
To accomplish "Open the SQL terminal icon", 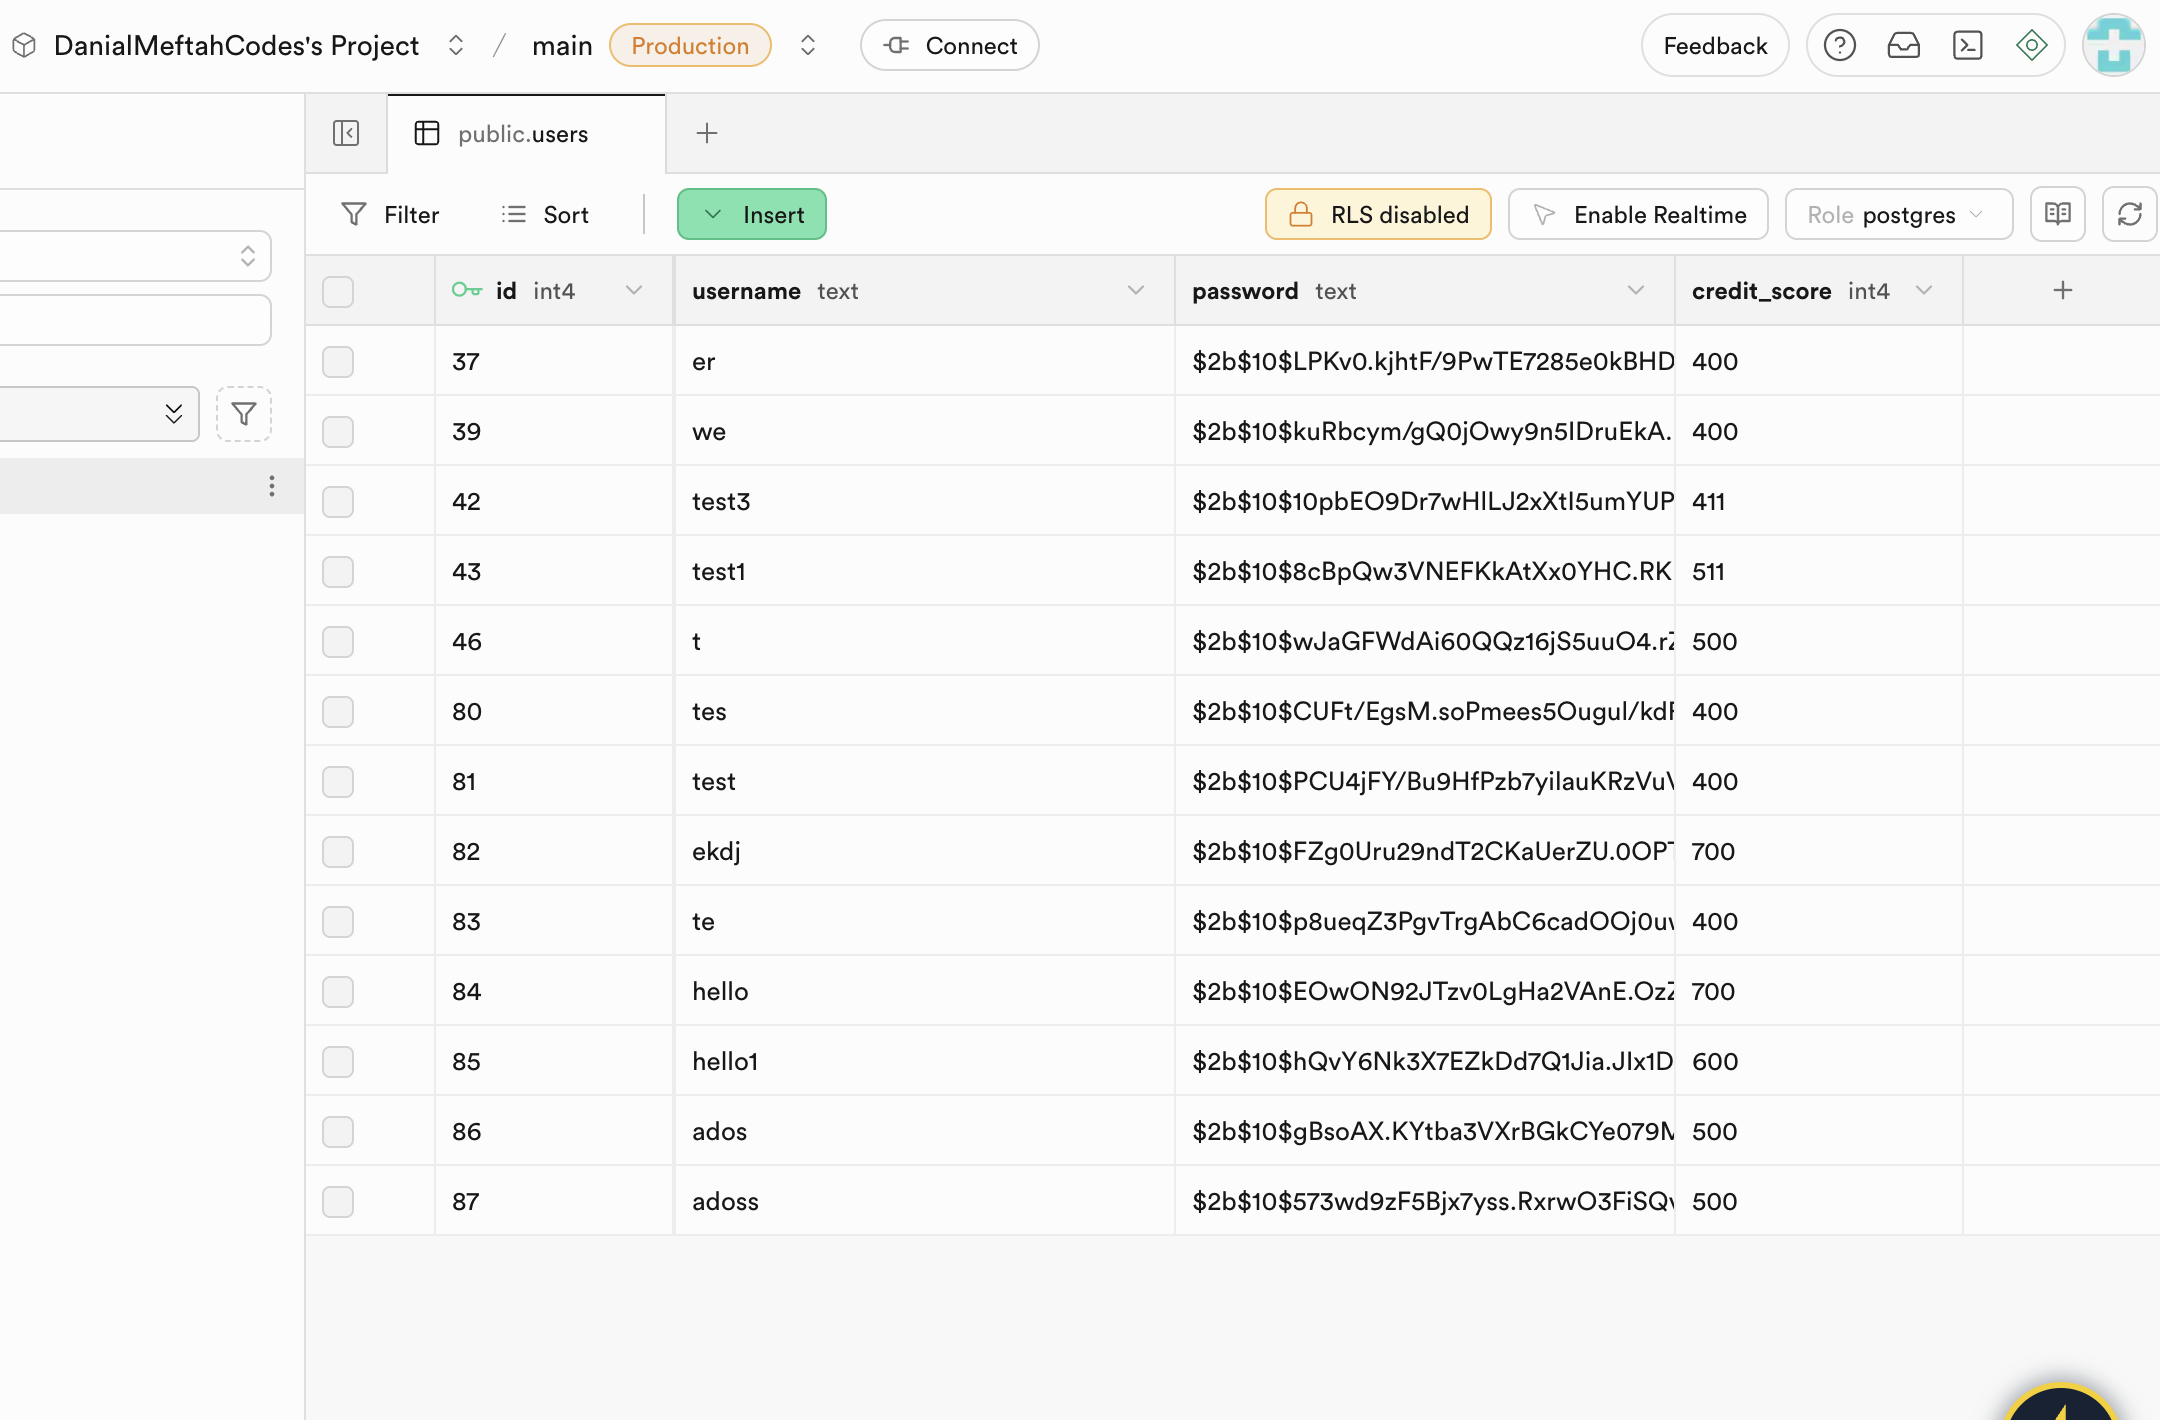I will pyautogui.click(x=1967, y=45).
